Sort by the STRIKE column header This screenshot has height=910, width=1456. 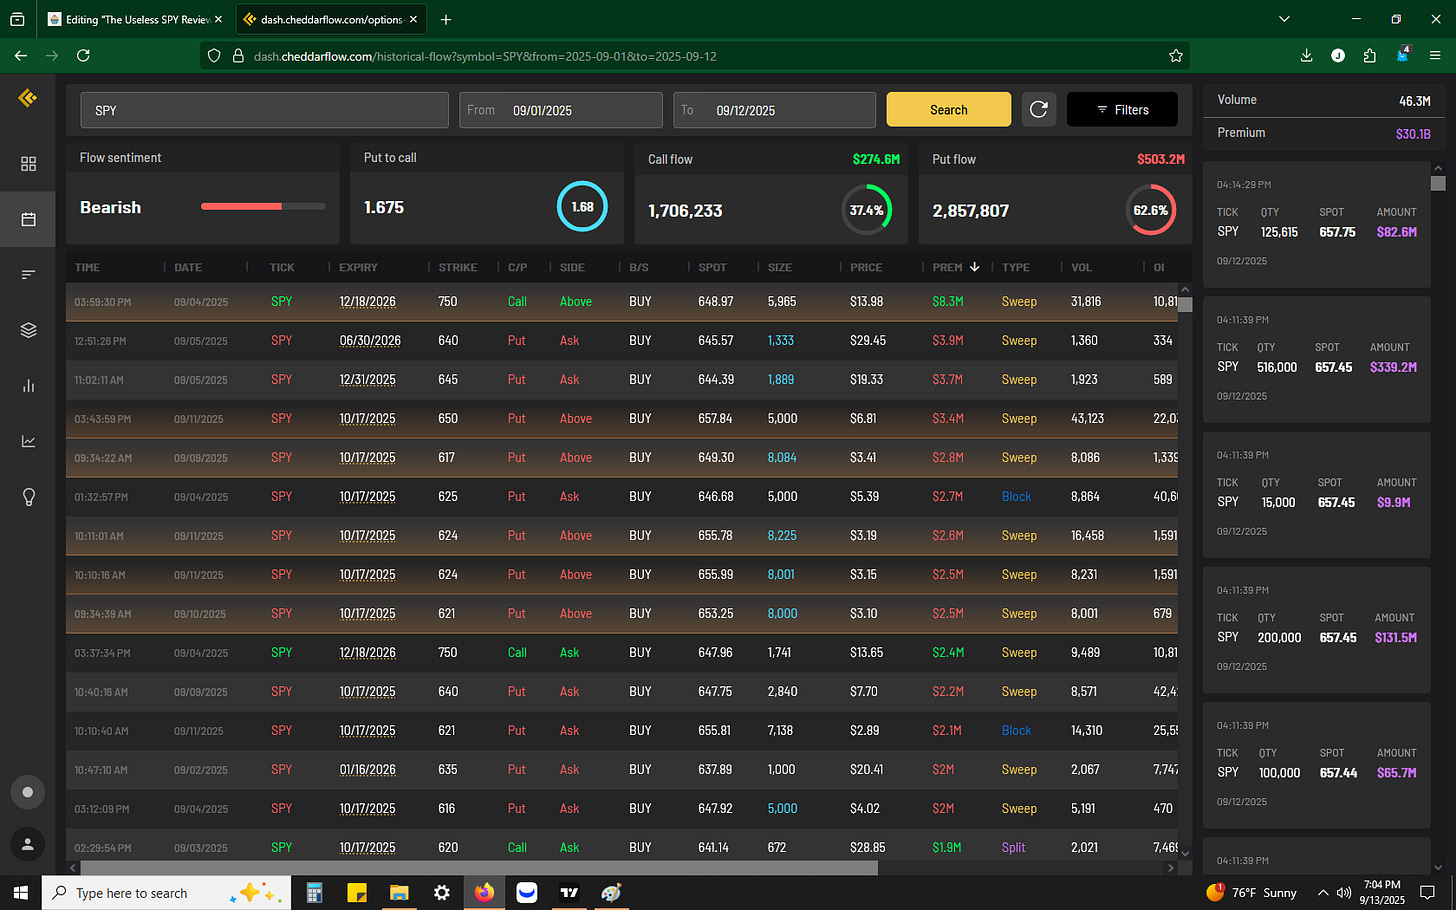(458, 267)
